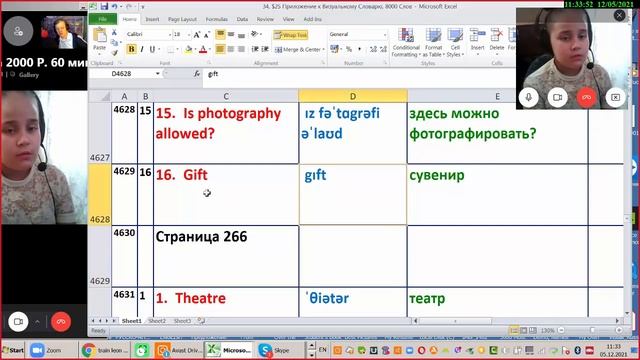640x360 pixels.
Task: Open the File tab
Action: 102,19
